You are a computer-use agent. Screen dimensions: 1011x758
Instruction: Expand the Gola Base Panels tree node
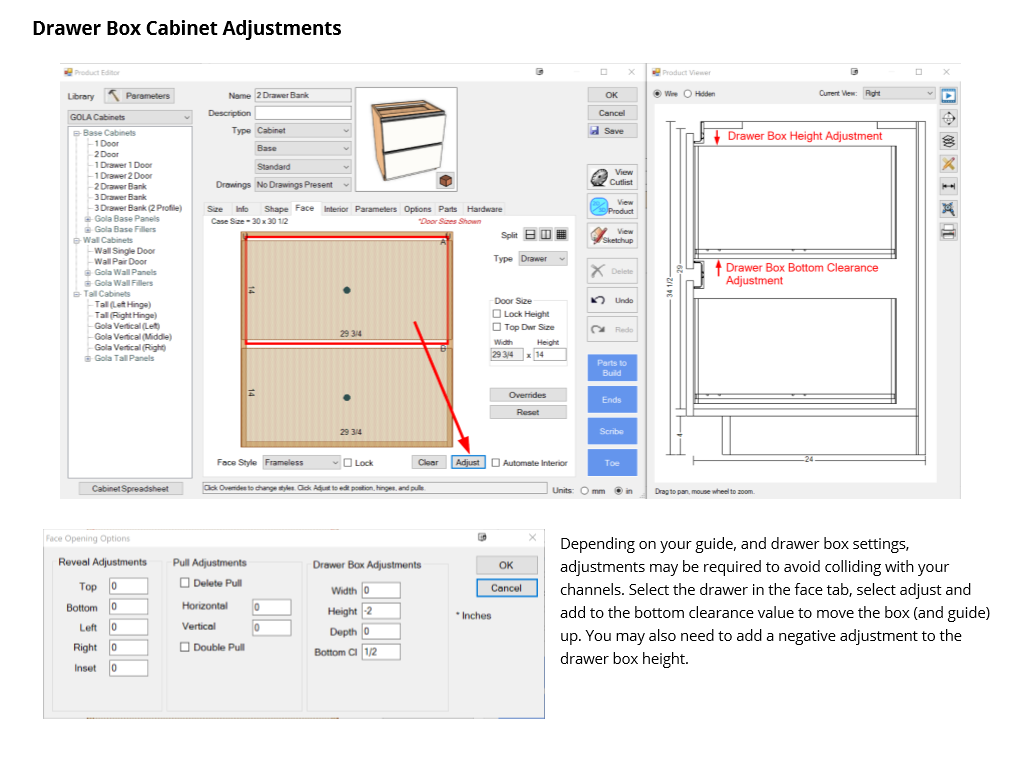88,219
